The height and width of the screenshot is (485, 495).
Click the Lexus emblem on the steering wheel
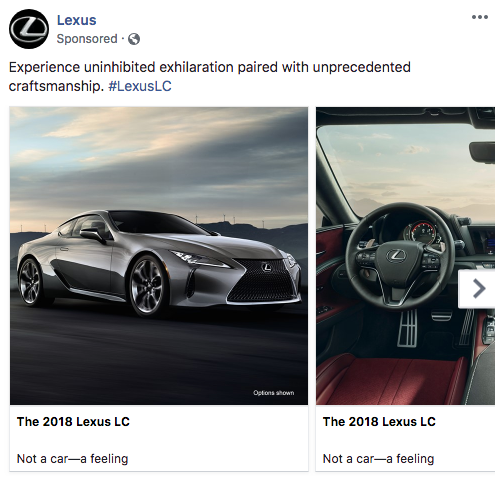(x=396, y=256)
